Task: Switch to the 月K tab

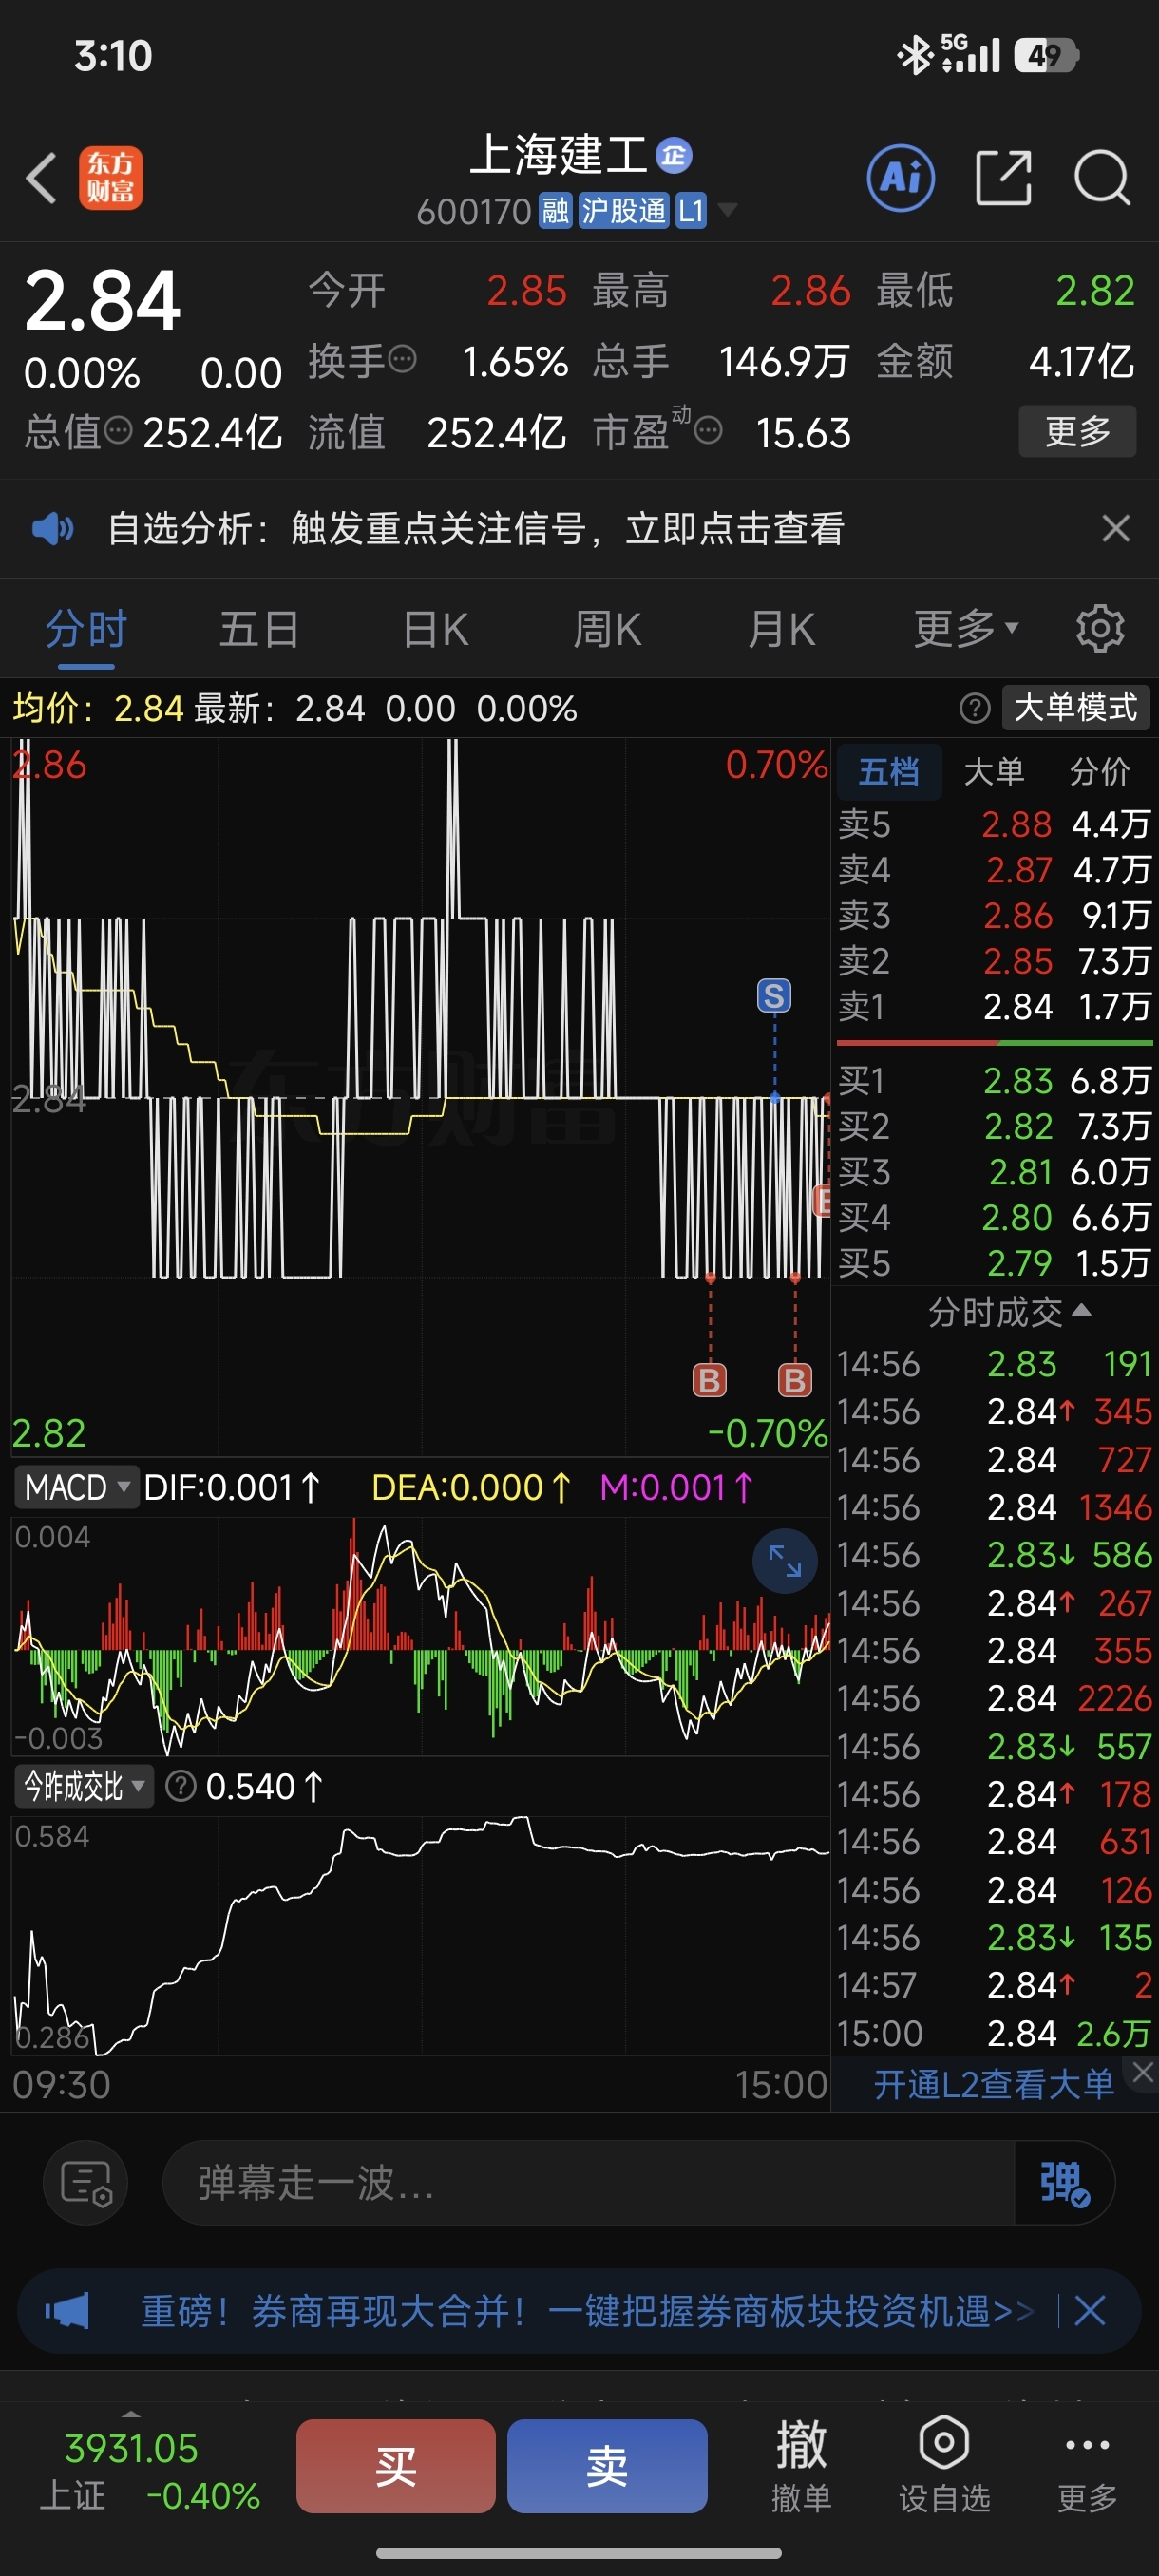Action: tap(782, 630)
